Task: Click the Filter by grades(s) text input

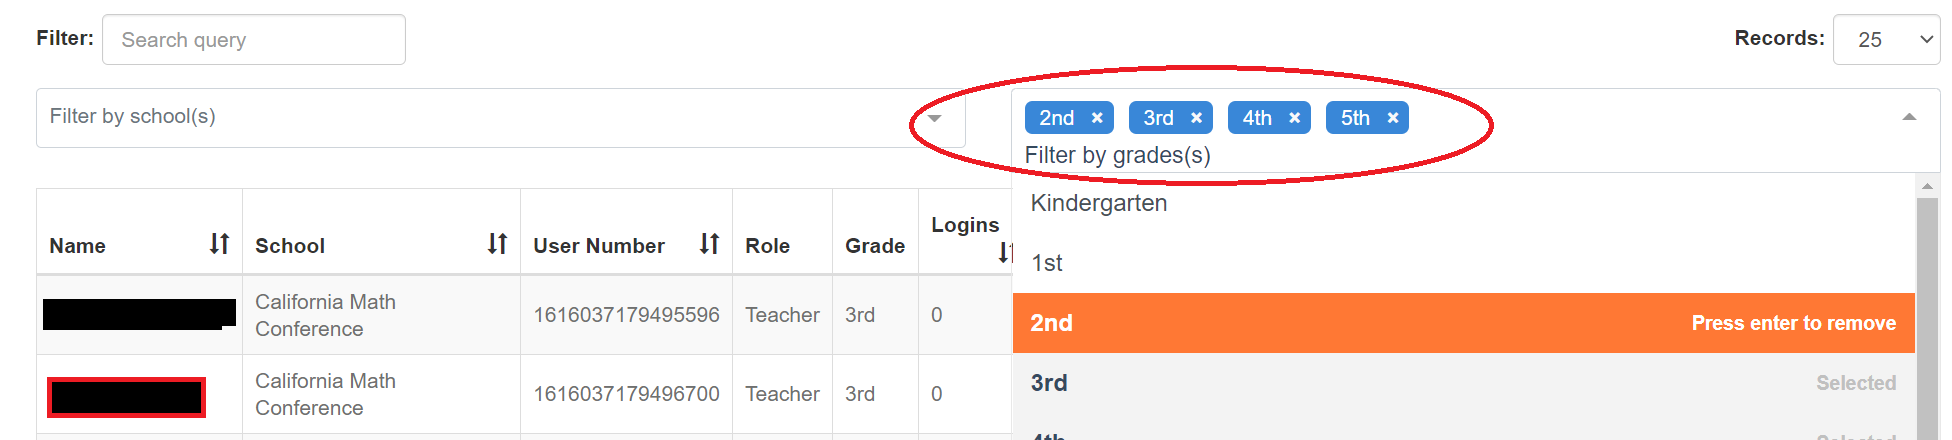Action: point(1118,155)
